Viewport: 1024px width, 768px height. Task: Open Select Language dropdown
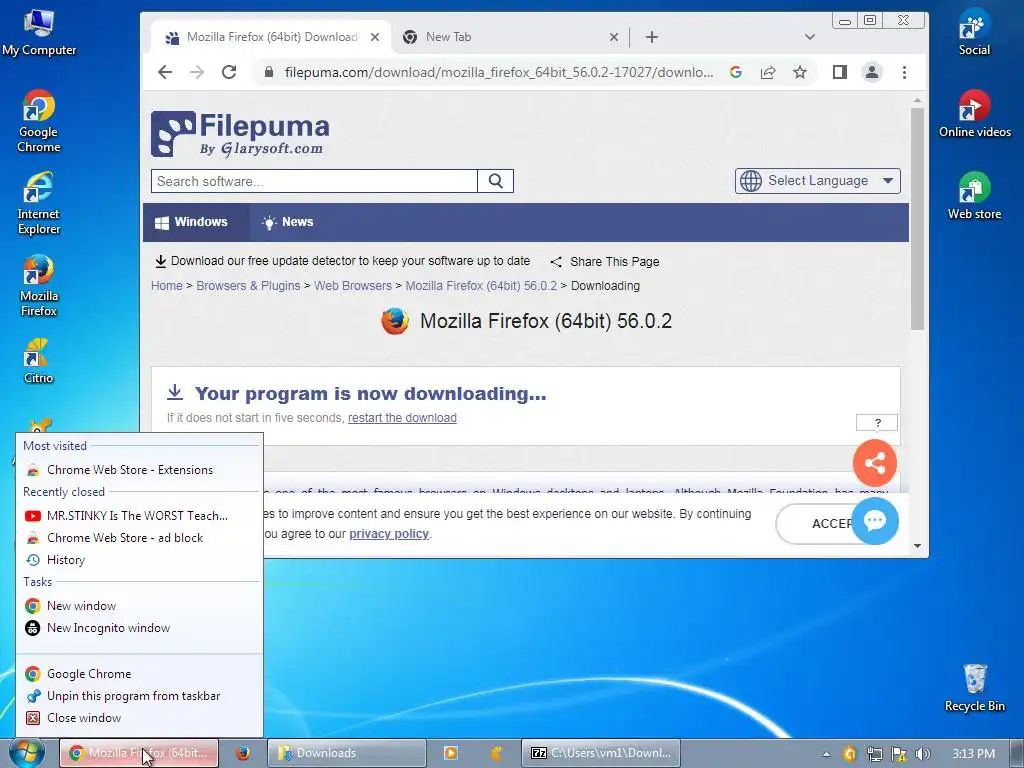pyautogui.click(x=818, y=181)
